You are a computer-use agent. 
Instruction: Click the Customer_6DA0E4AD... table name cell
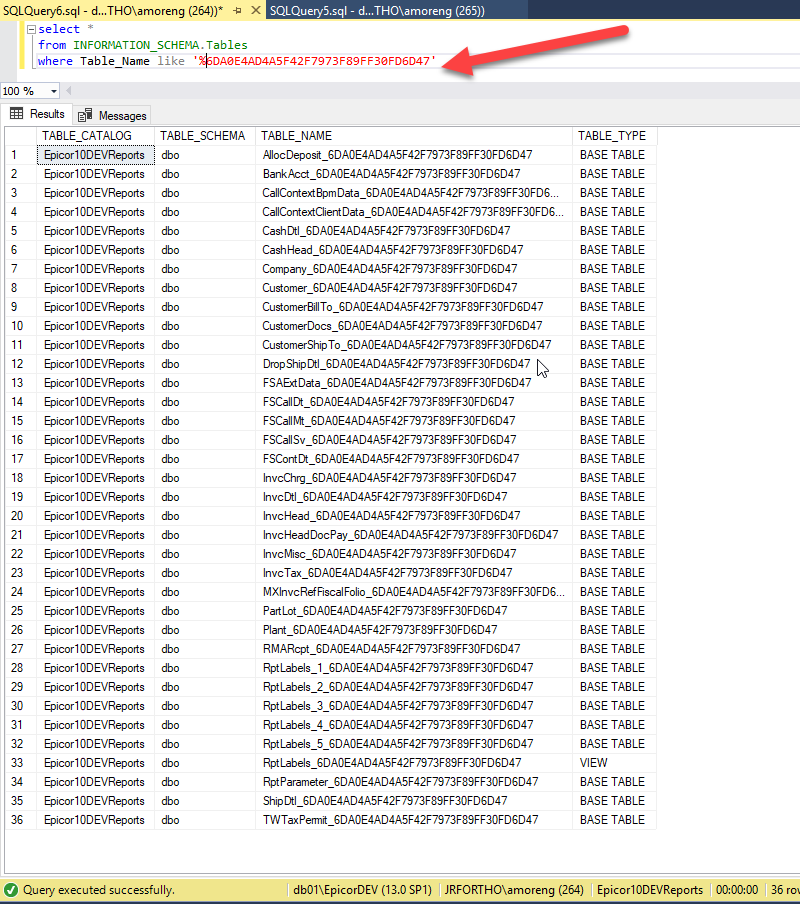pos(414,288)
